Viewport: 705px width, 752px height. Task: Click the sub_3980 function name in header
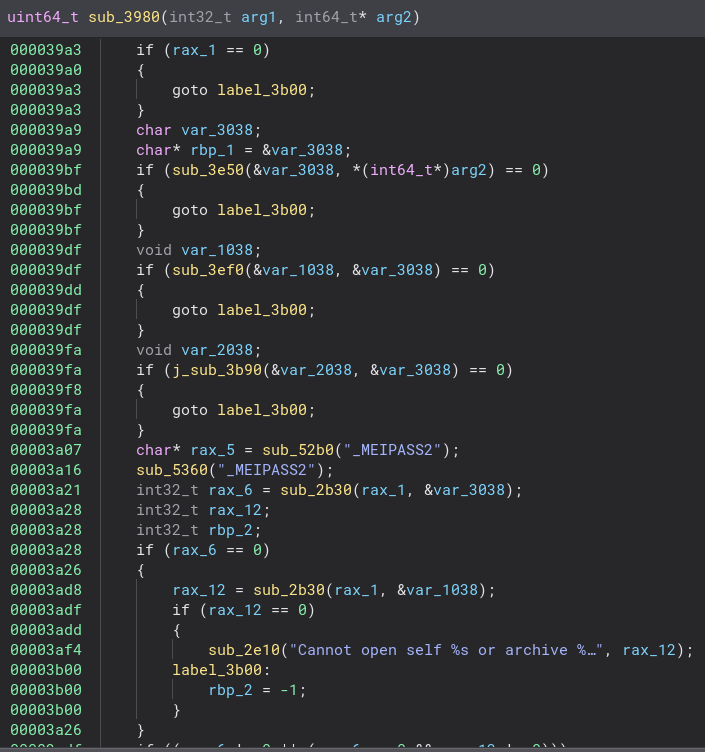[x=112, y=17]
